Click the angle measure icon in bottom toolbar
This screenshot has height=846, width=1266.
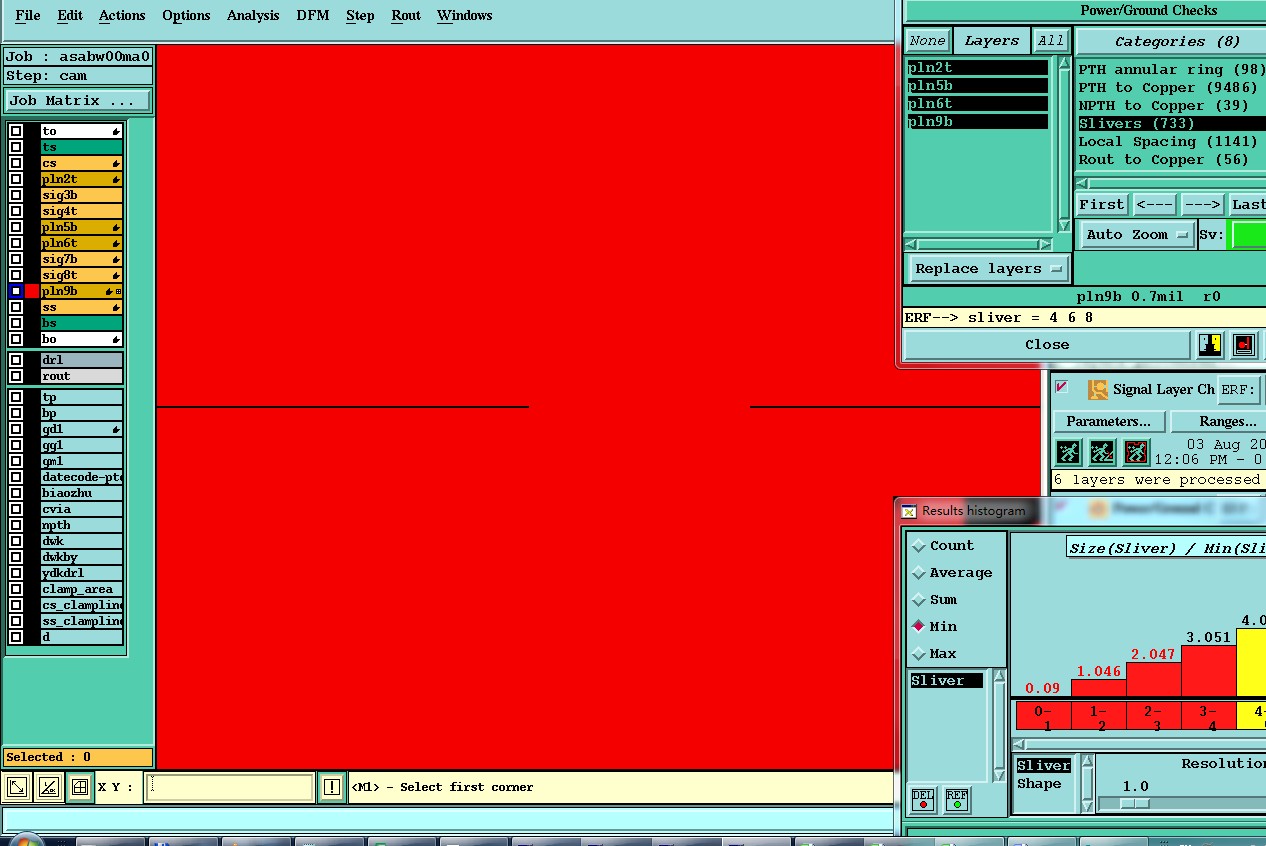click(x=48, y=787)
